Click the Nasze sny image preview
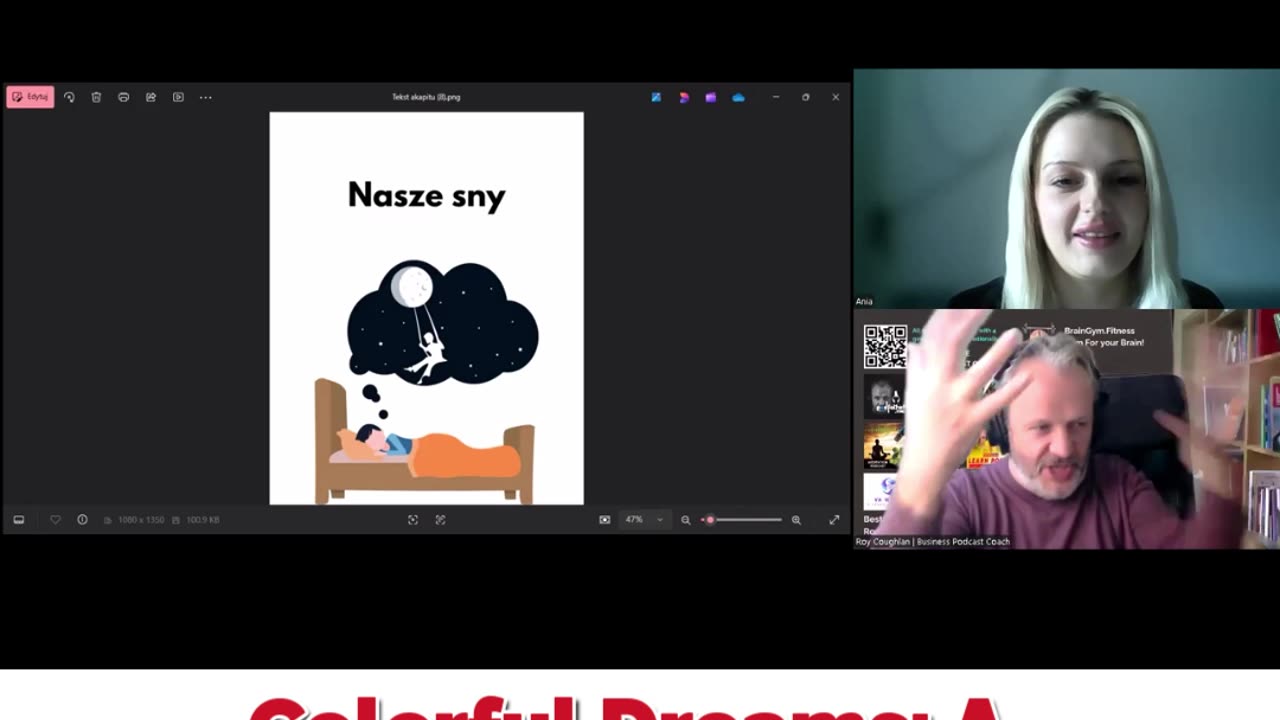 click(x=426, y=308)
